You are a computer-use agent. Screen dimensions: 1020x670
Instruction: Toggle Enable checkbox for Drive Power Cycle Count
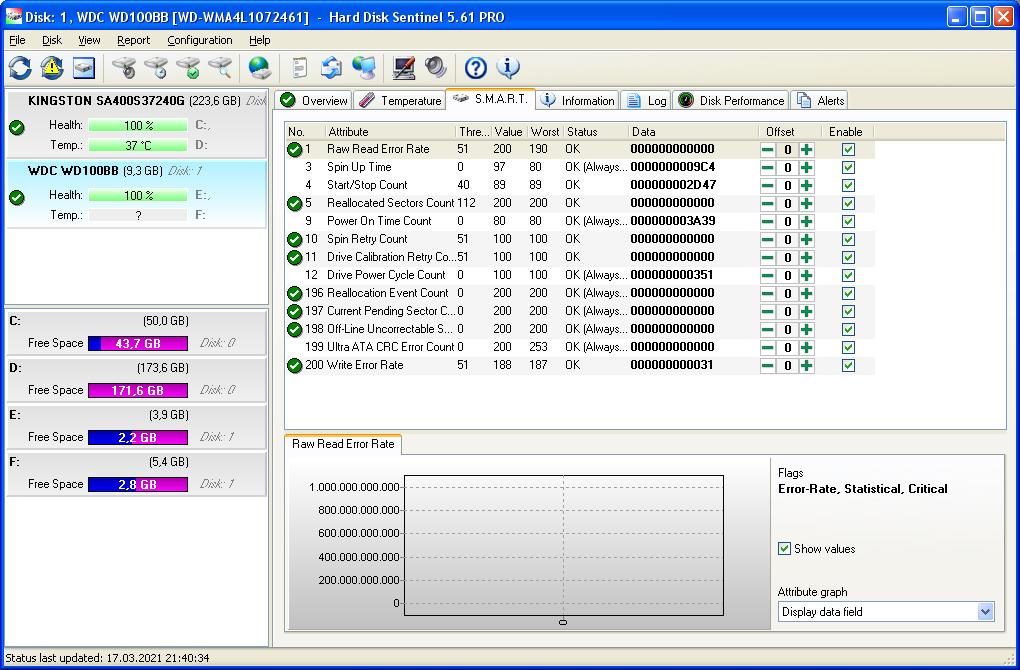(x=848, y=276)
